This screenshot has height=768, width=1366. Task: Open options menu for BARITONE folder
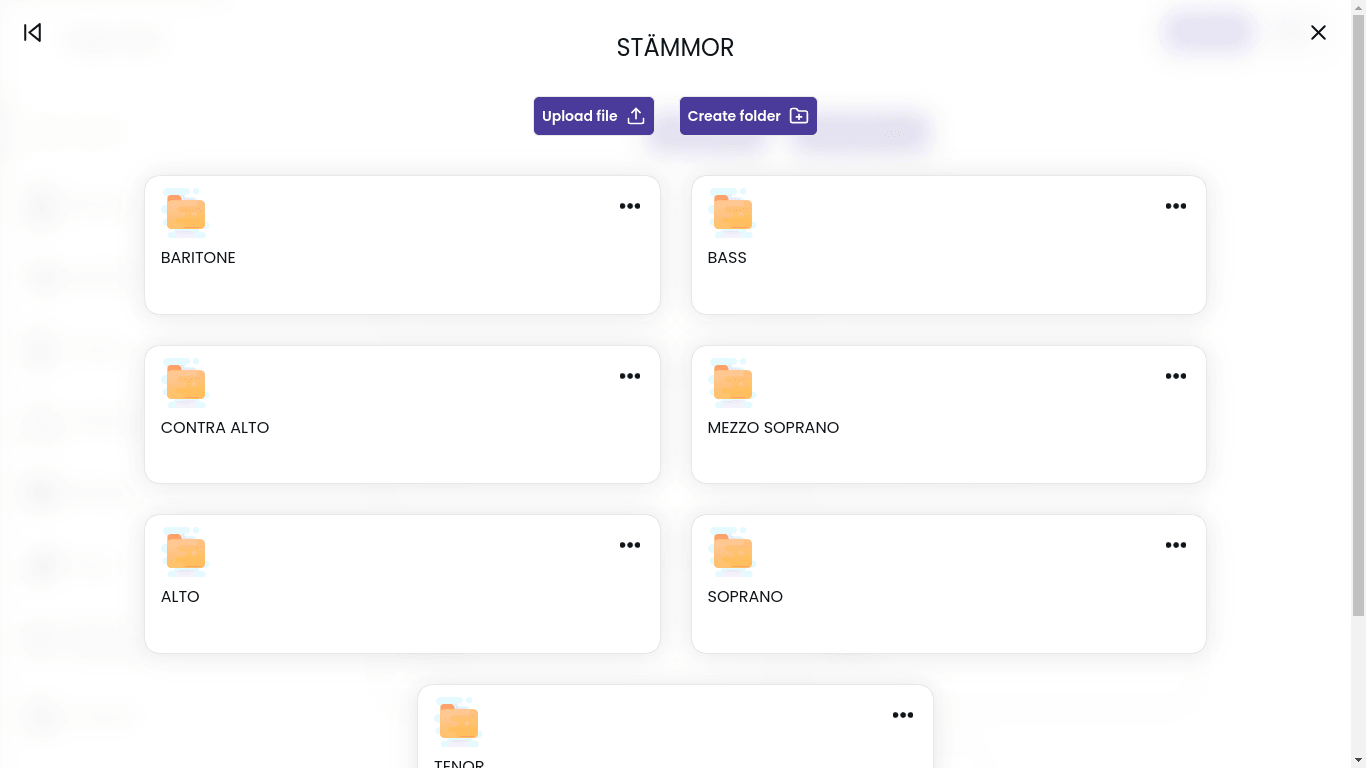pyautogui.click(x=629, y=206)
